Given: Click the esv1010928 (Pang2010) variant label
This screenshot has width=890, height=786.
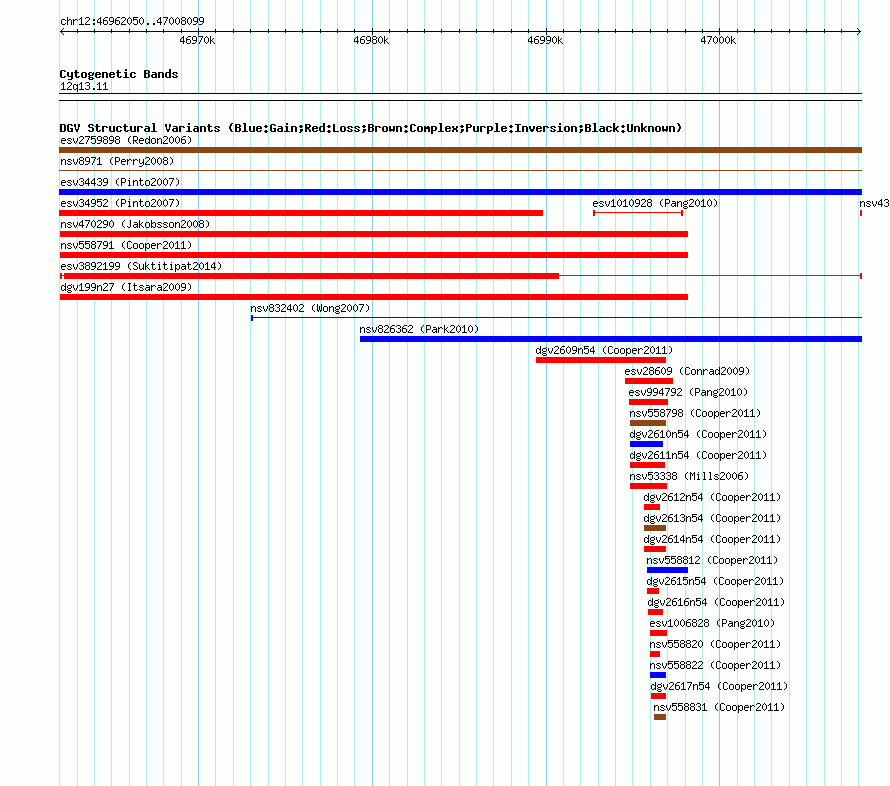Looking at the screenshot, I should [655, 203].
